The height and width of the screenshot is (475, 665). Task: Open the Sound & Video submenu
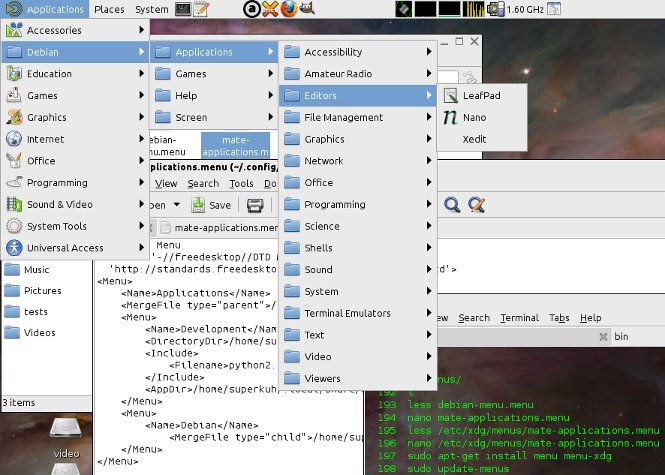(x=75, y=204)
